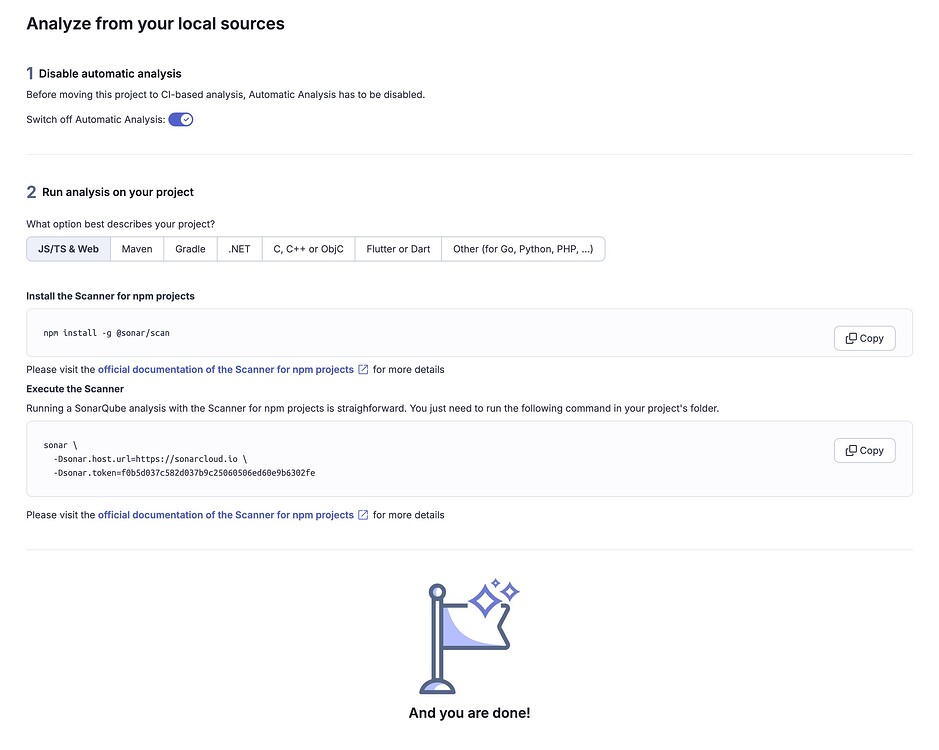Switch to the Maven option
939x750 pixels.
coord(137,248)
